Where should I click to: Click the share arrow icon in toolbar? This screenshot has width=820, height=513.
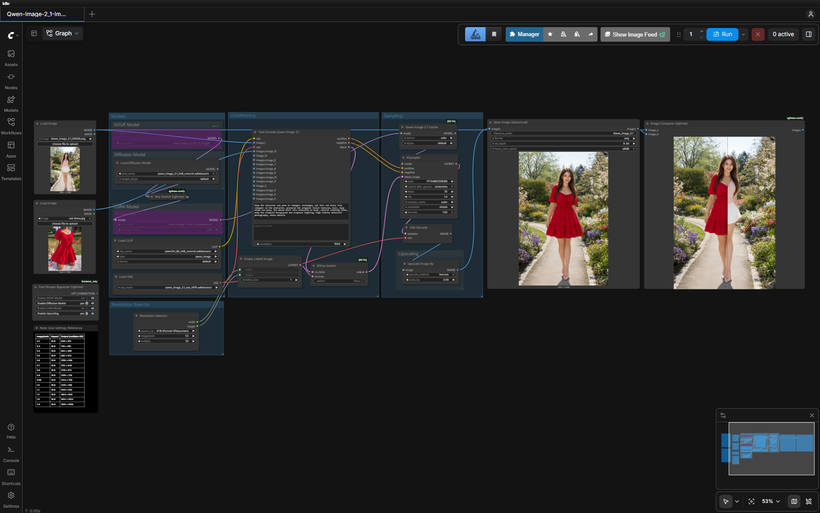590,34
